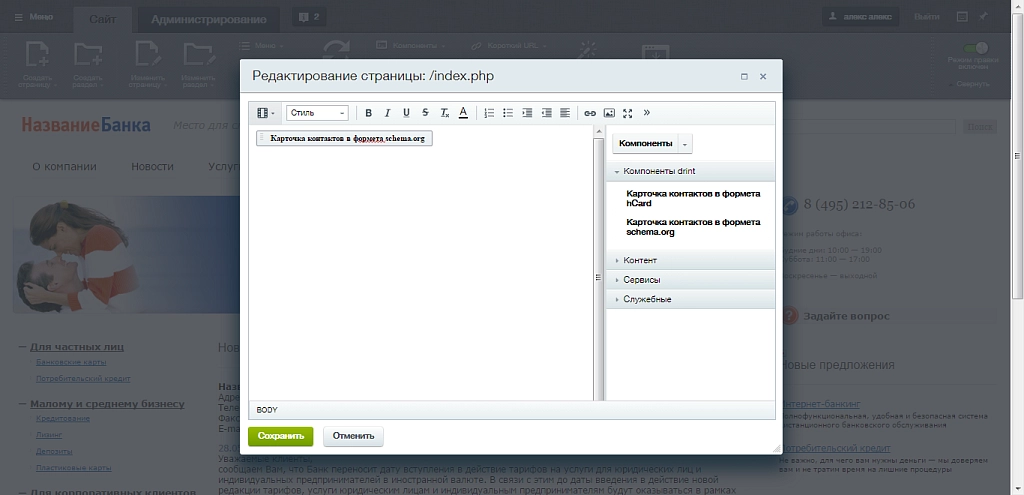Toggle the Режим правки switch
This screenshot has height=495, width=1024.
[x=976, y=48]
